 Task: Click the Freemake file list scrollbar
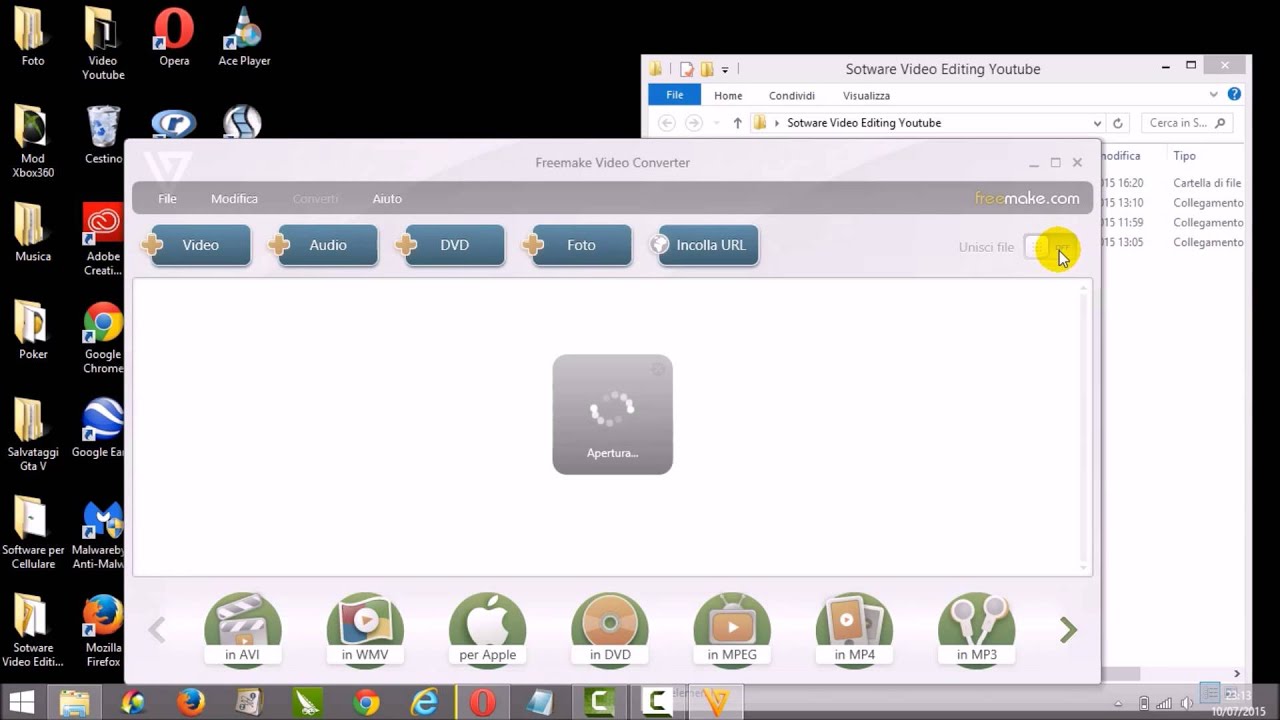click(x=1084, y=427)
